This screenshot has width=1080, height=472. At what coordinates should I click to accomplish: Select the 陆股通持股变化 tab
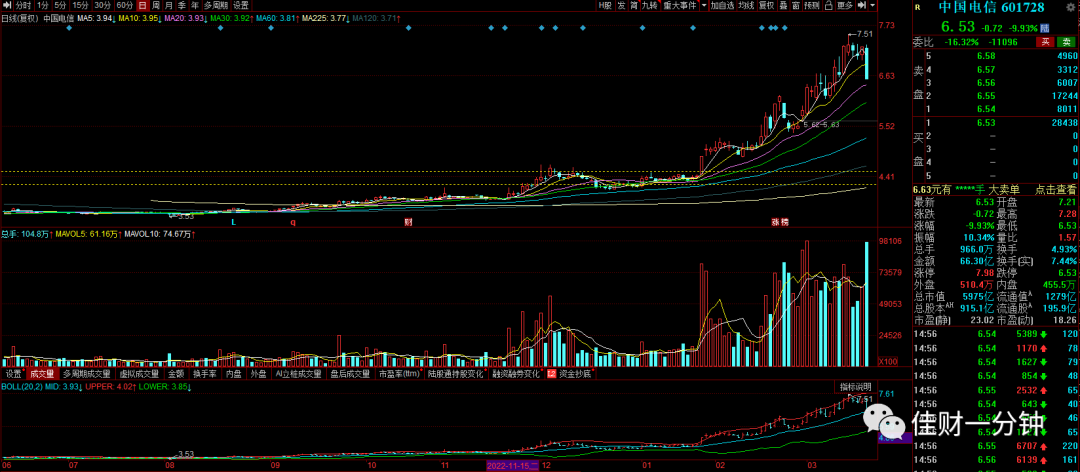click(x=457, y=374)
